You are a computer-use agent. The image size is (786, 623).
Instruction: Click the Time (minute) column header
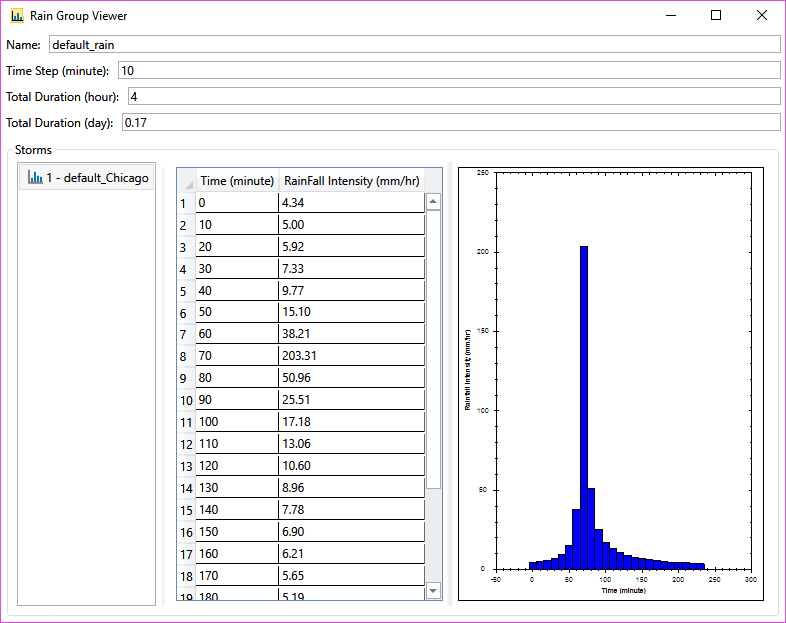point(237,181)
